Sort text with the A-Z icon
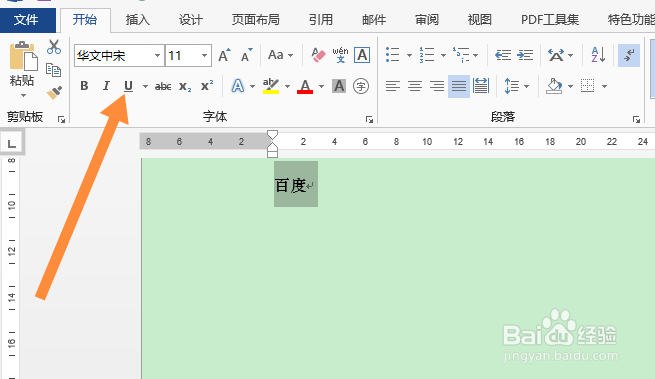The height and width of the screenshot is (379, 655). point(598,55)
